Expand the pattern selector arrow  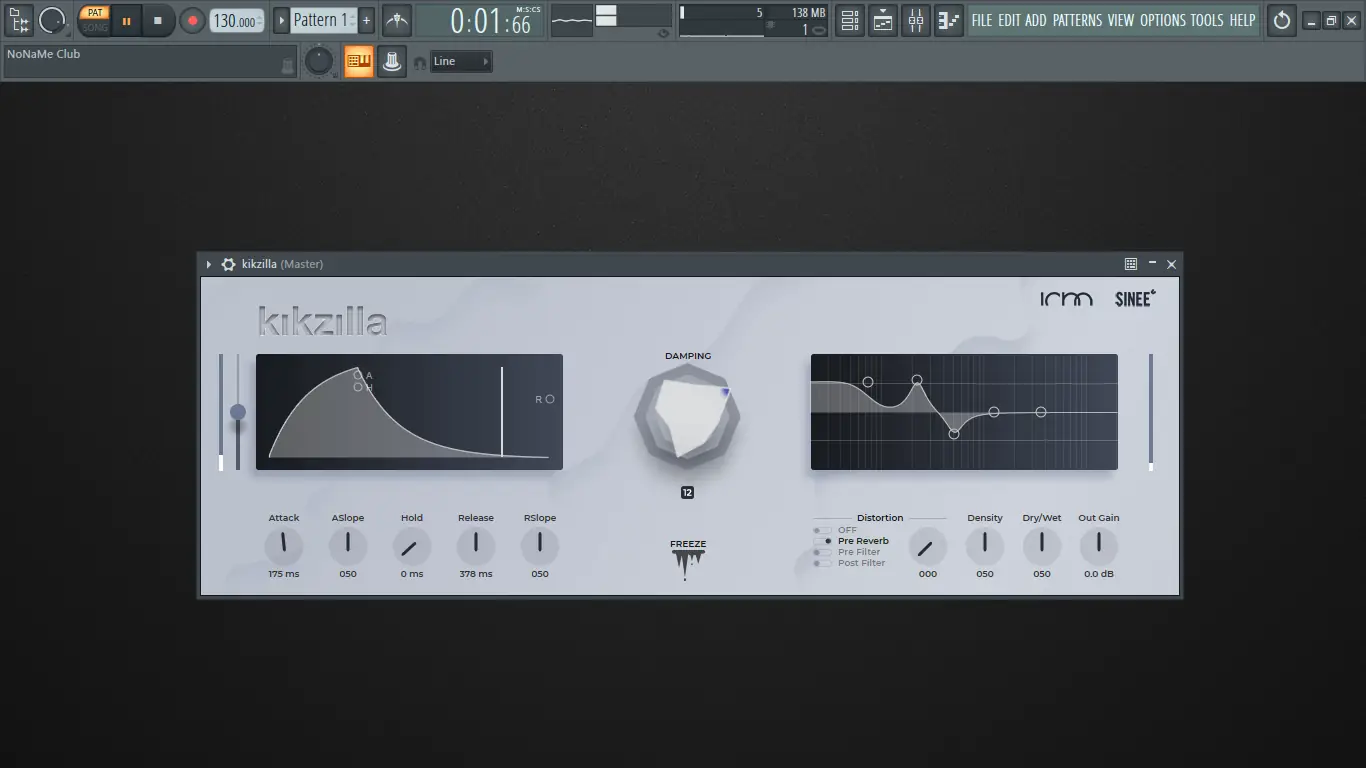(x=281, y=20)
